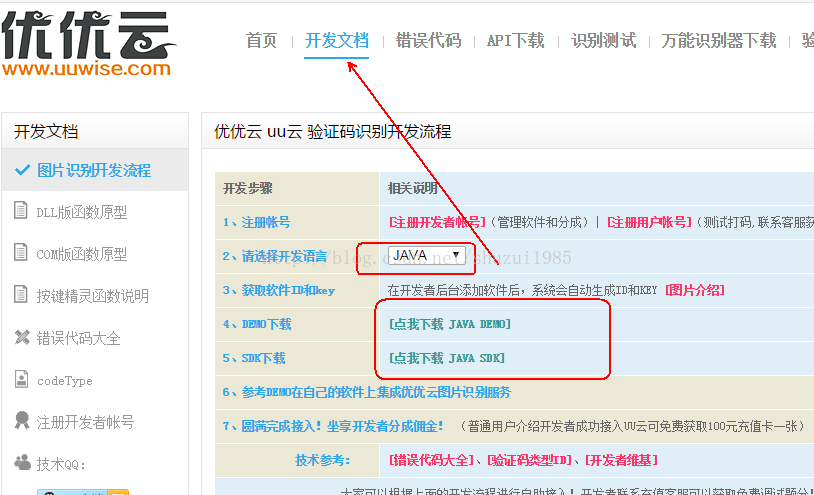
Task: Open the 万能识别器下载 nav tab
Action: pyautogui.click(x=718, y=40)
